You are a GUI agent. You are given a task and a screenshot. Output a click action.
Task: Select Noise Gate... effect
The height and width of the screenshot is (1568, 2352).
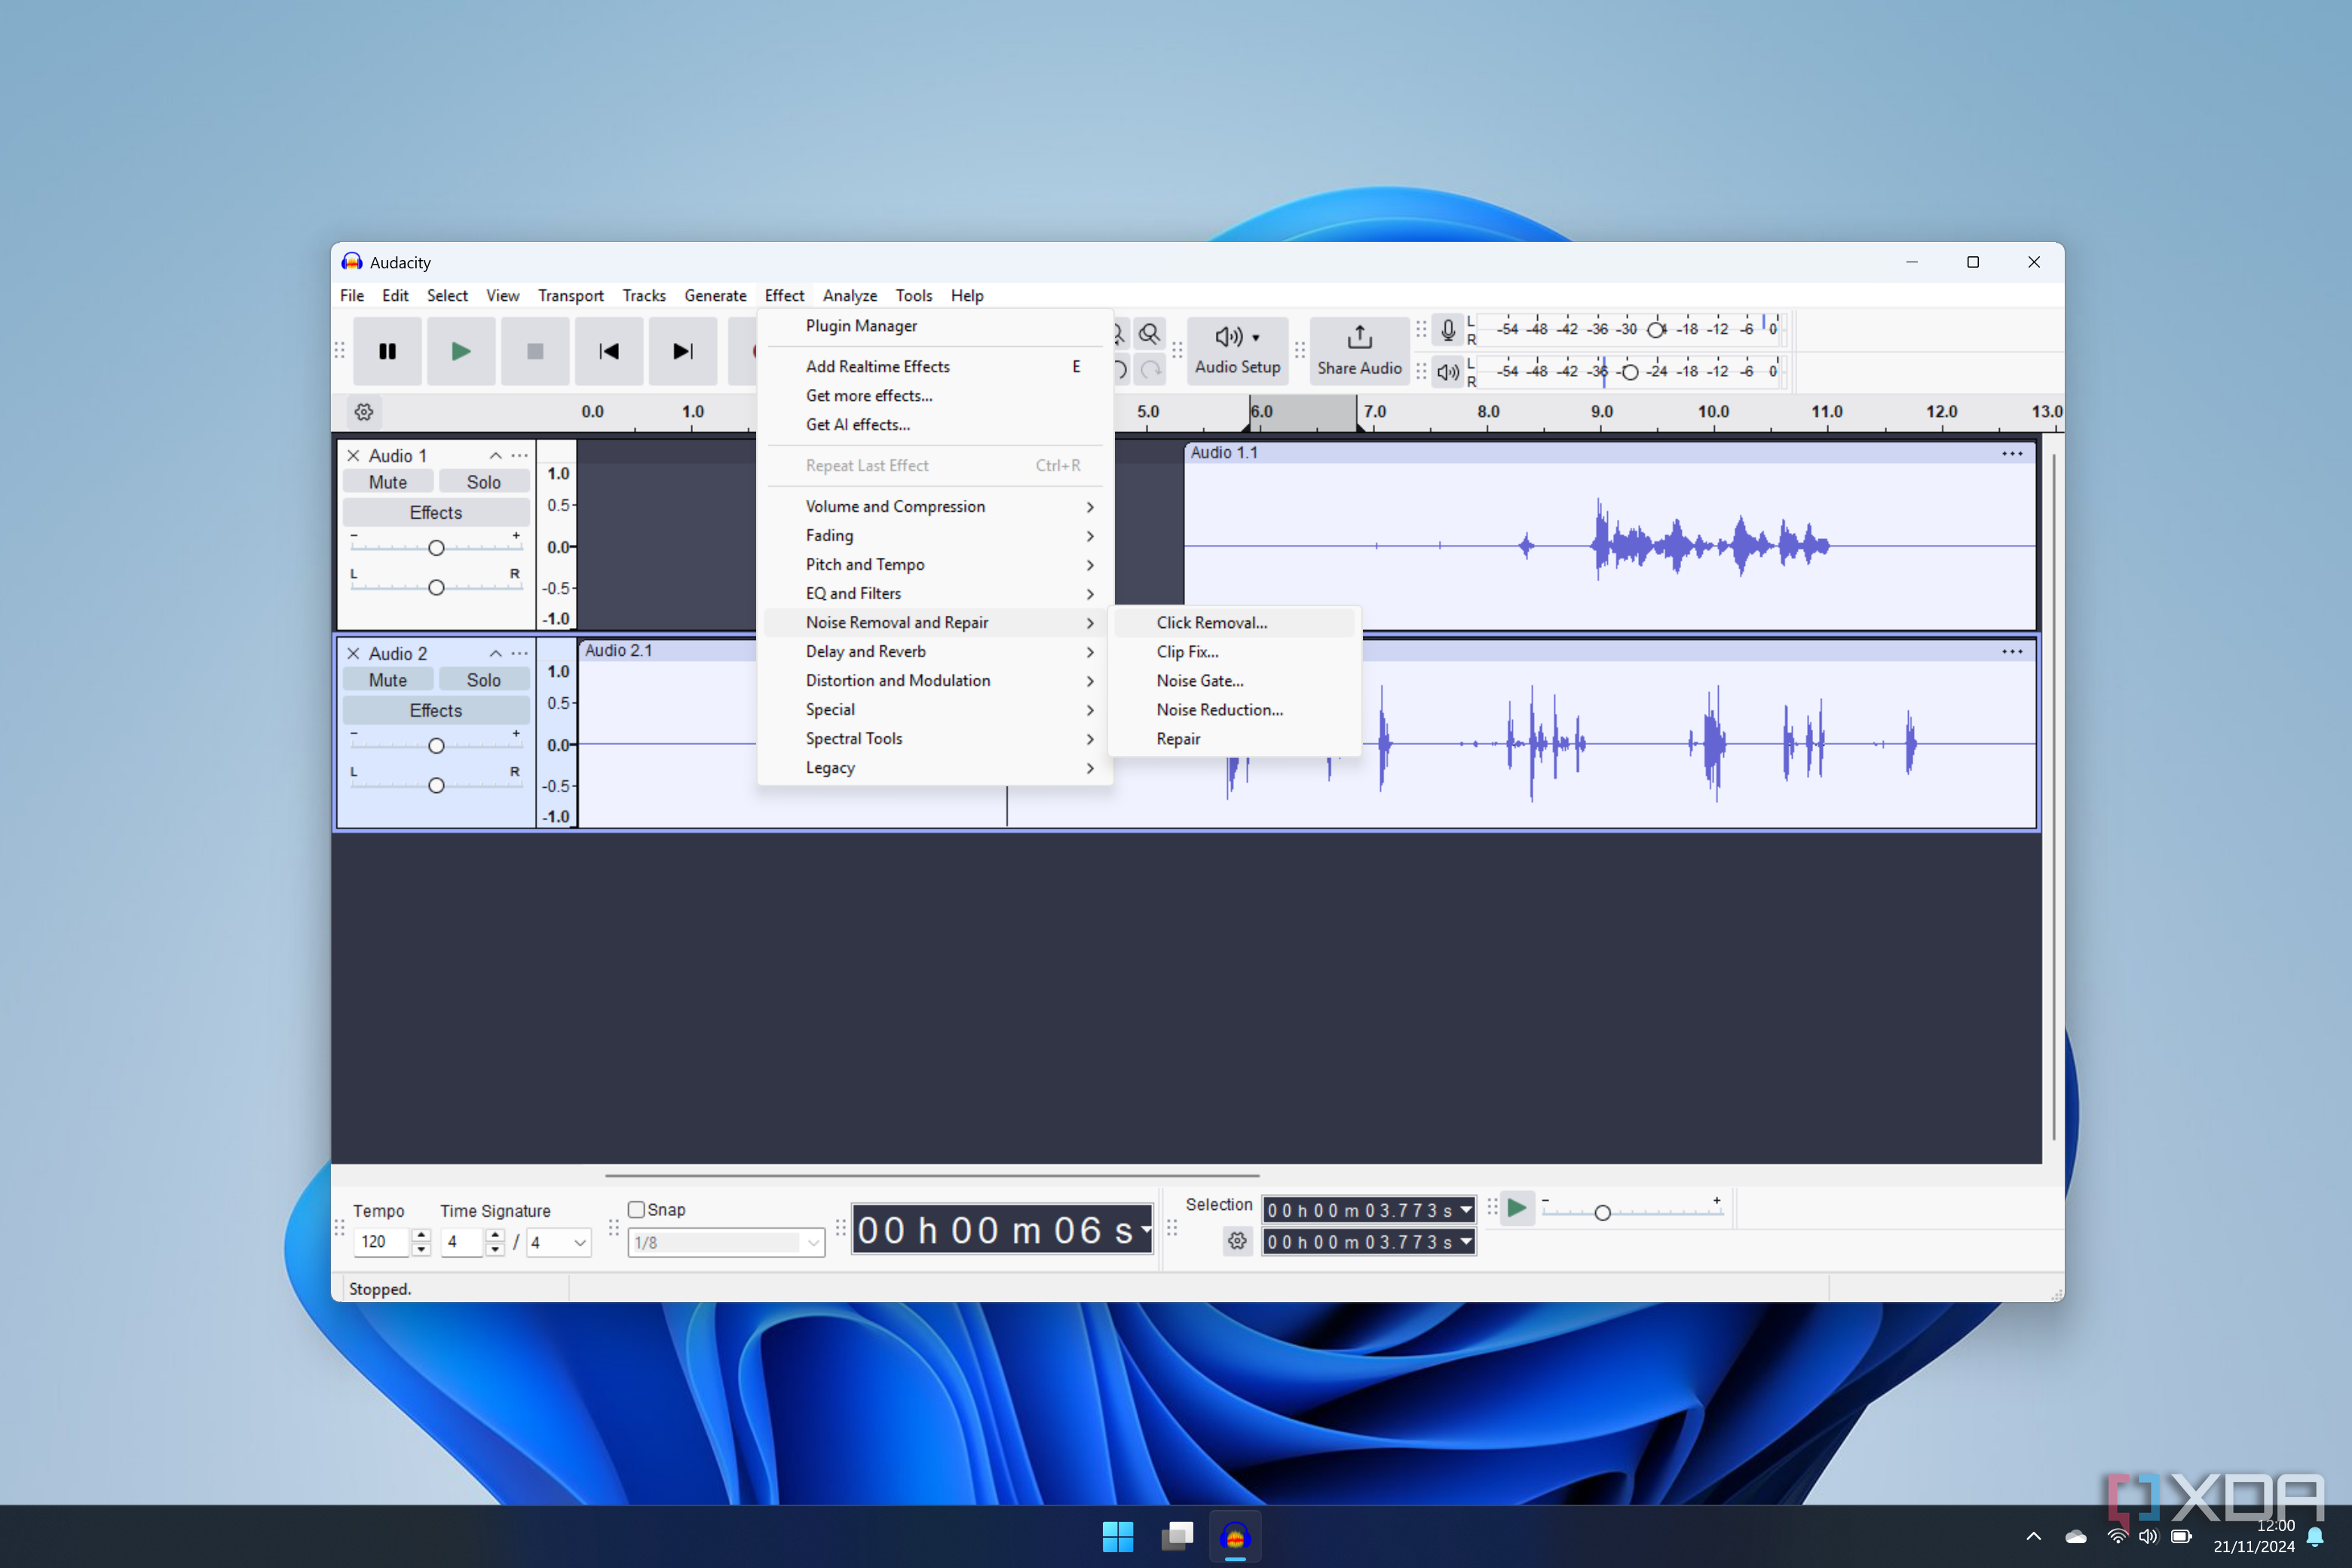[x=1233, y=681]
